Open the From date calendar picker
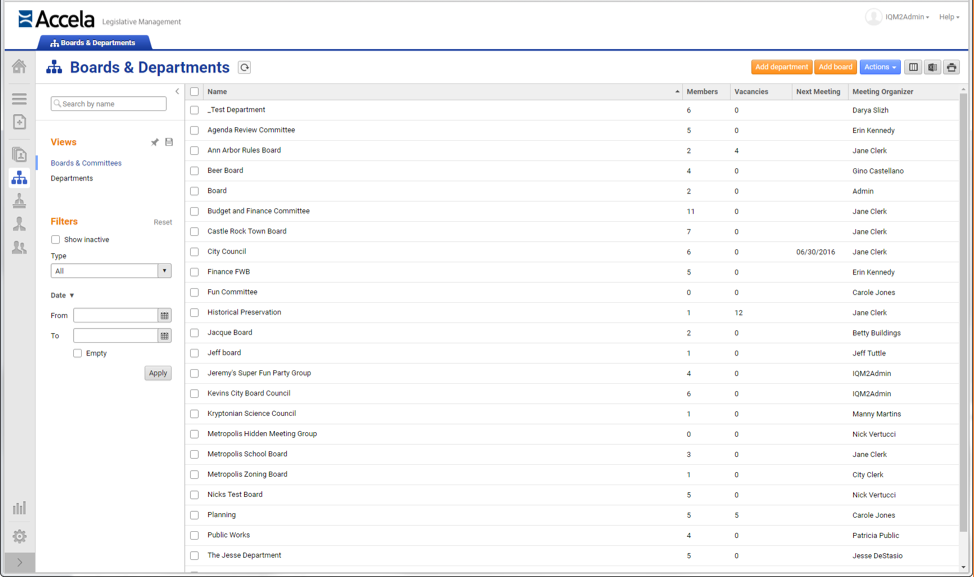The image size is (974, 577). tap(165, 316)
